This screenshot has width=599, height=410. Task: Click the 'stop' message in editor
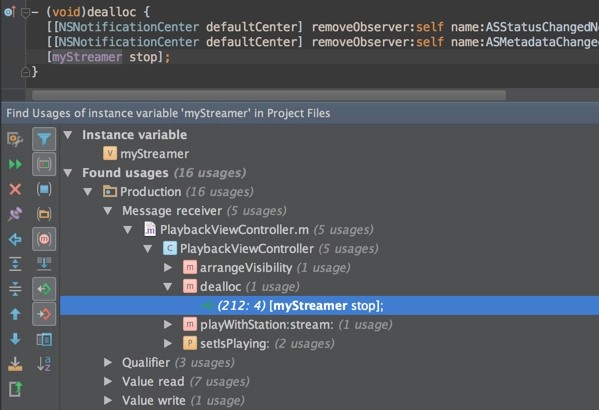(143, 57)
